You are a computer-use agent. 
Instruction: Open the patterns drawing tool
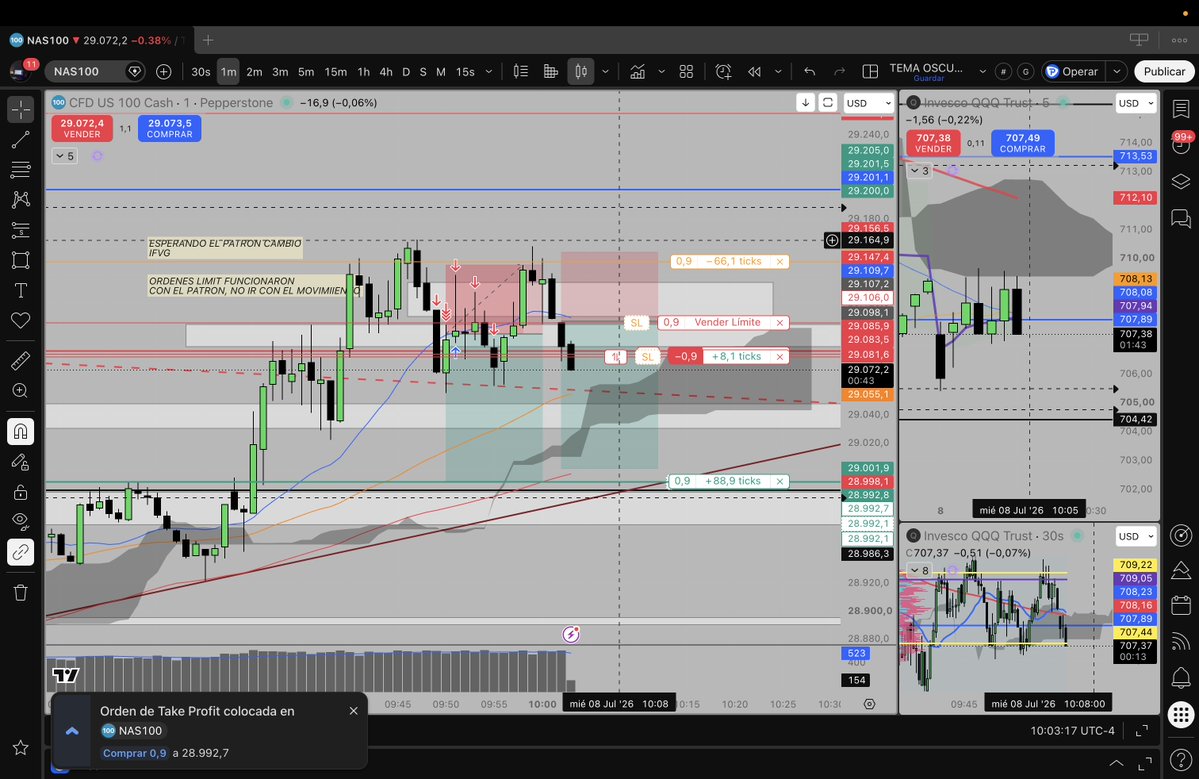click(21, 200)
